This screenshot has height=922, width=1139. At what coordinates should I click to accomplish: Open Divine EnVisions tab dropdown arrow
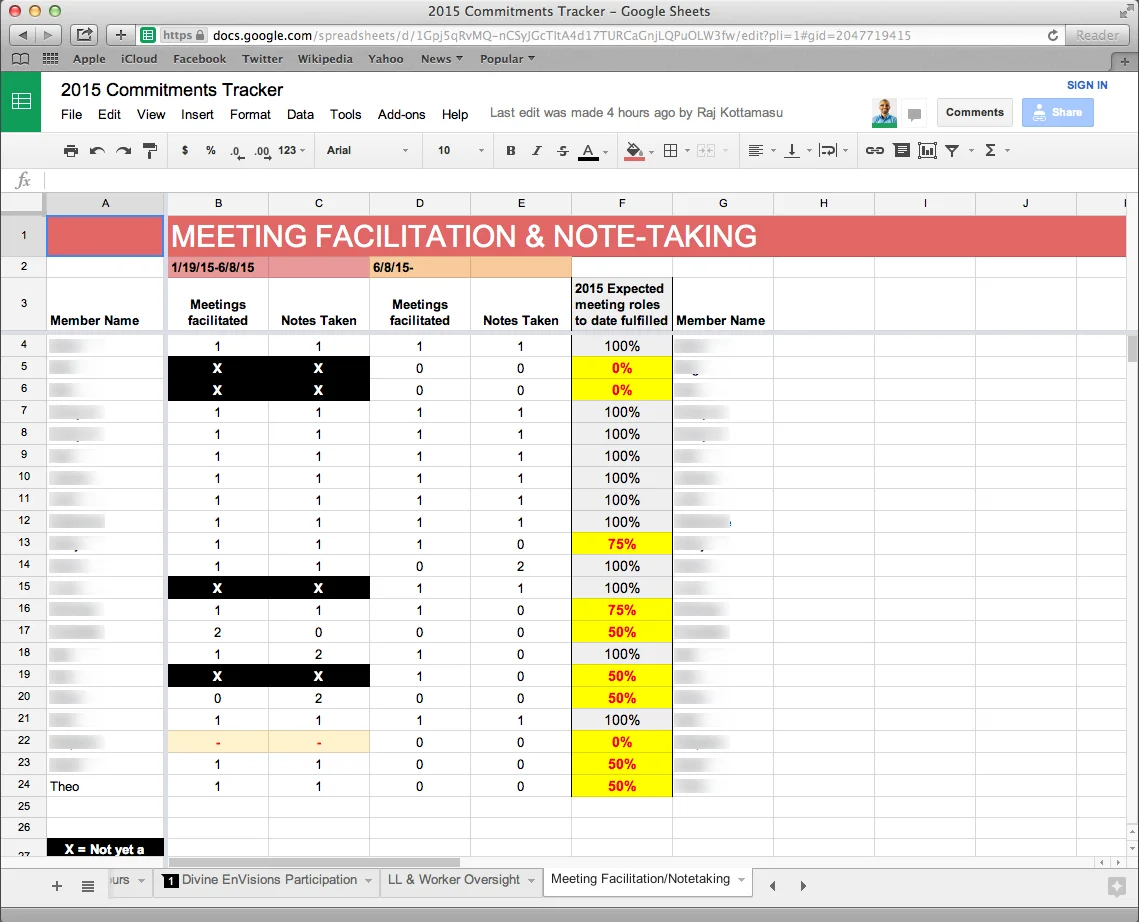pyautogui.click(x=368, y=881)
